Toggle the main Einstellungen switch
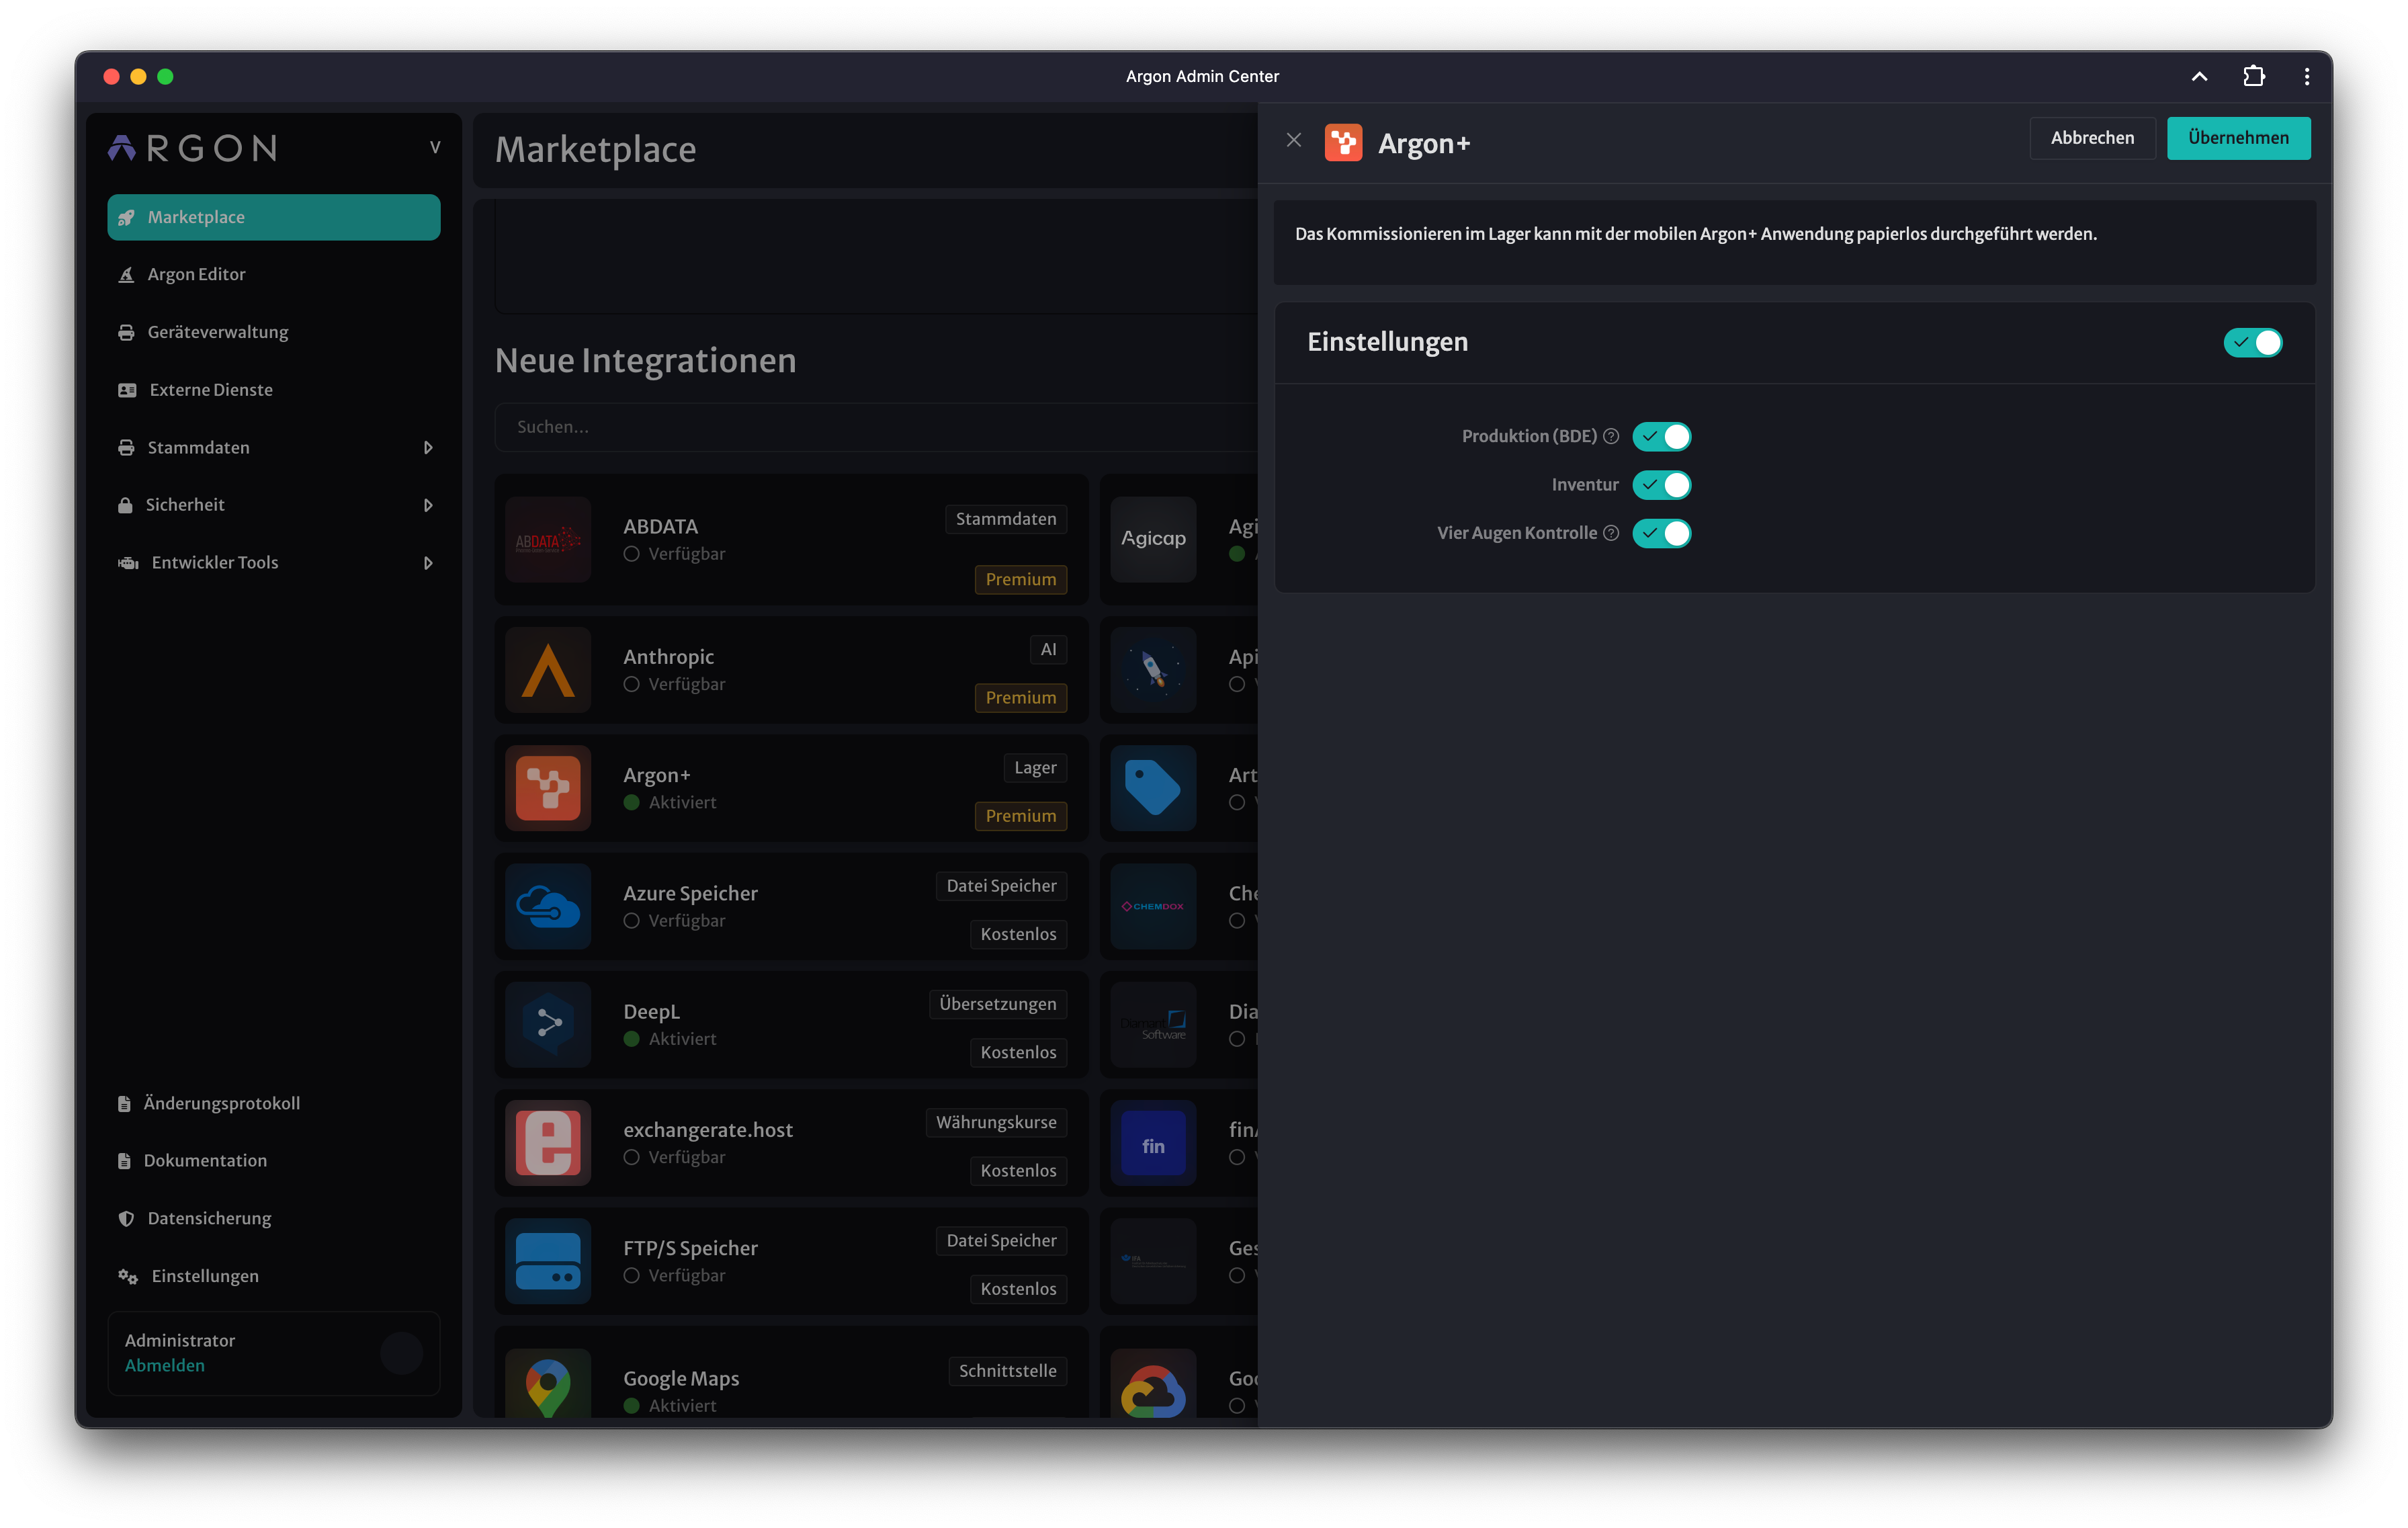The image size is (2408, 1528). [x=2252, y=343]
